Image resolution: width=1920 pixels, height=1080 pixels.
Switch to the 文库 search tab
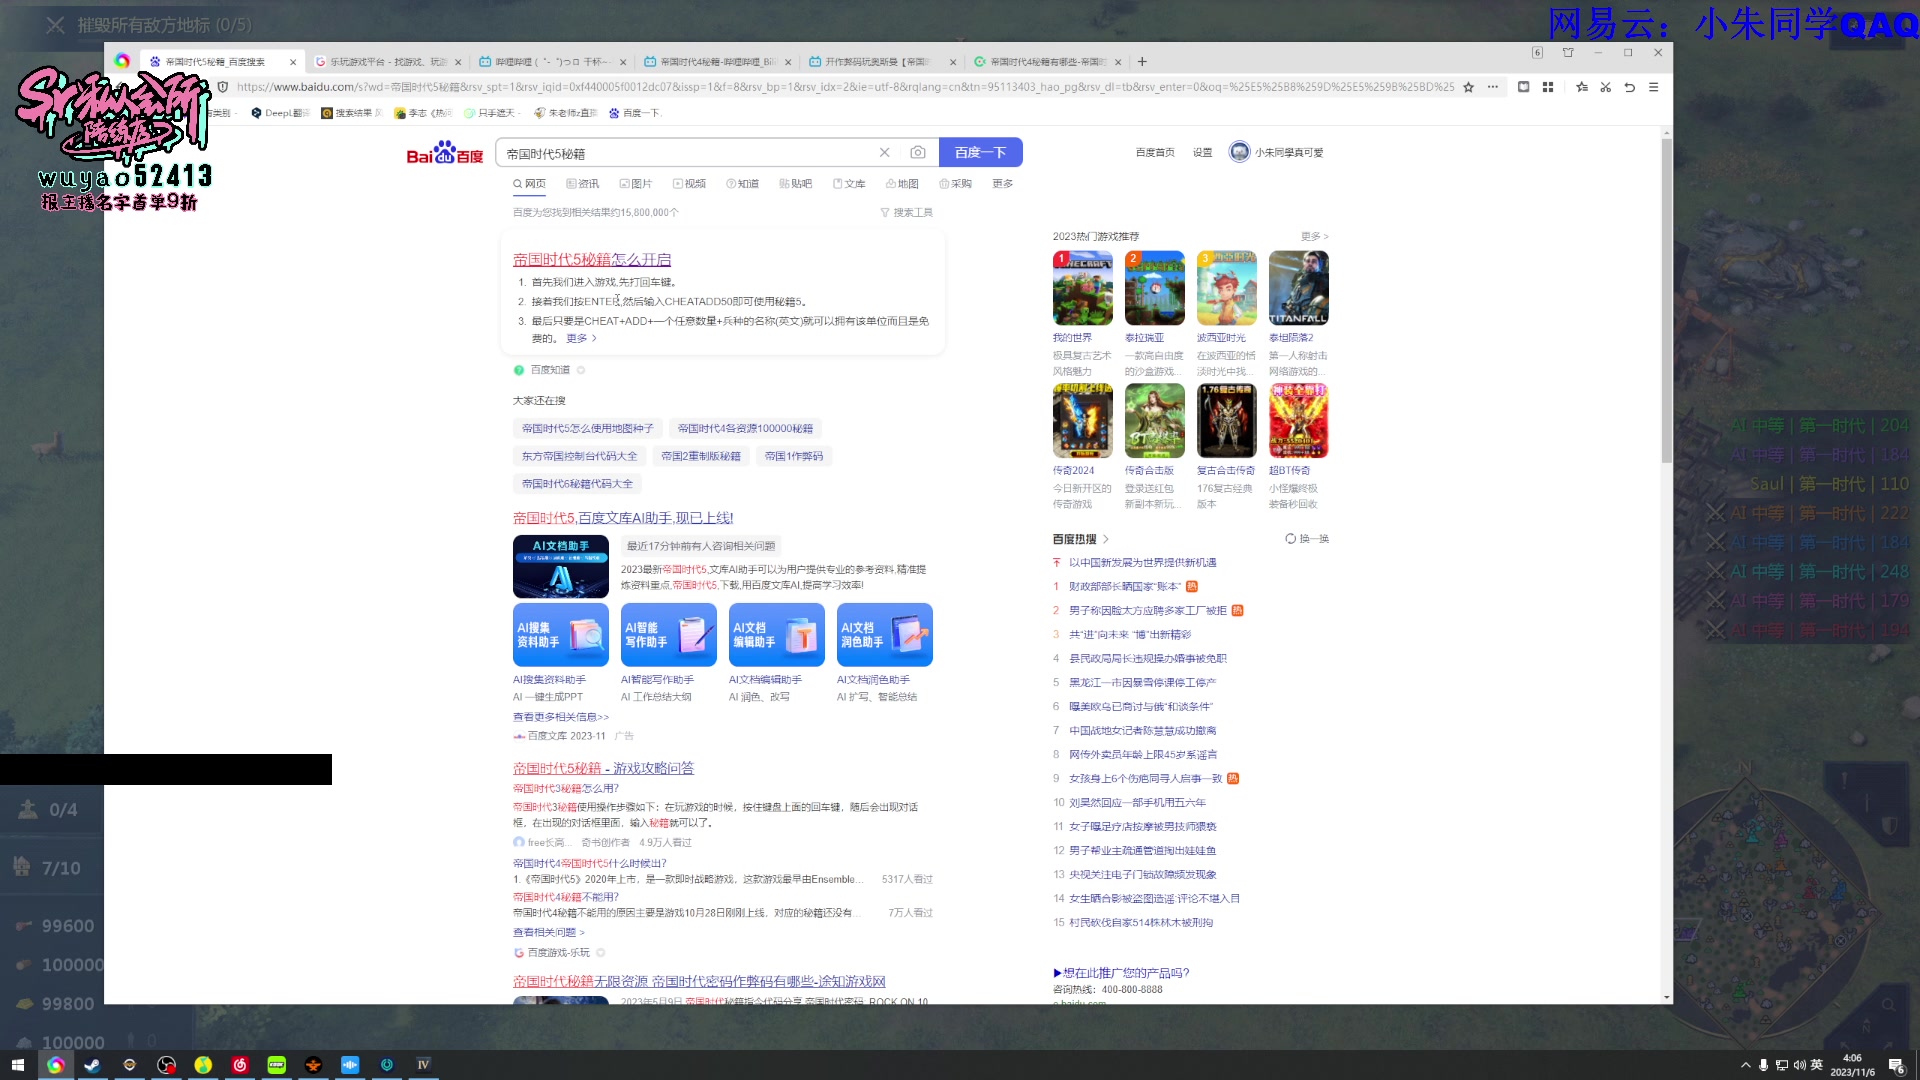[849, 184]
